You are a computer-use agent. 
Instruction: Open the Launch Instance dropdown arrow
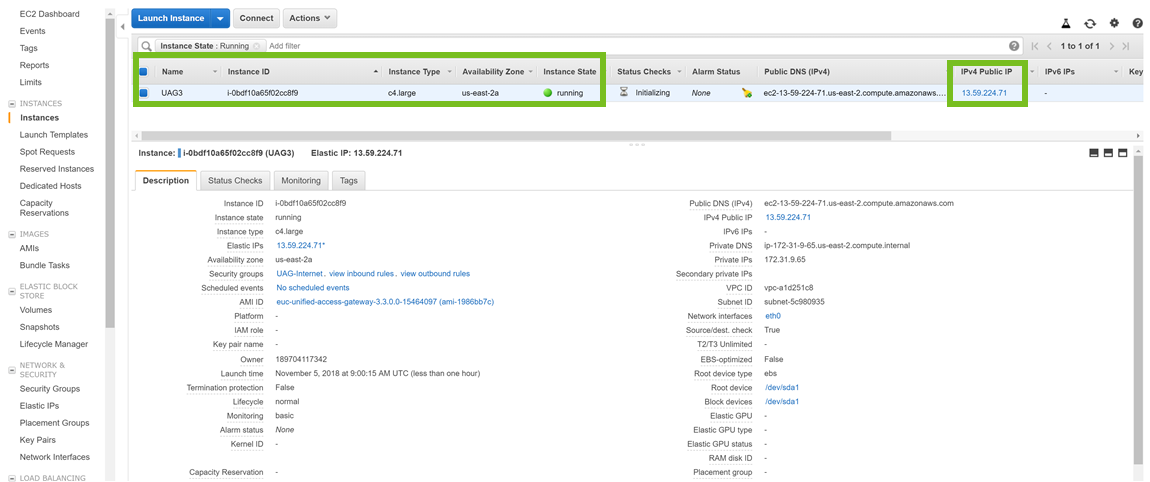(221, 18)
